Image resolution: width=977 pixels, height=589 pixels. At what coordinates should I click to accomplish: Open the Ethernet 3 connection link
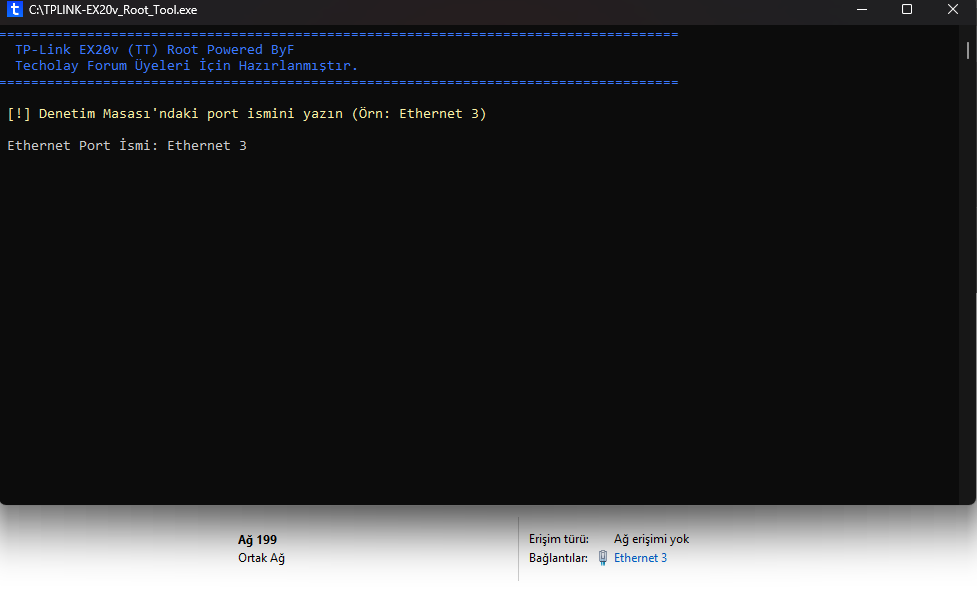coord(640,558)
